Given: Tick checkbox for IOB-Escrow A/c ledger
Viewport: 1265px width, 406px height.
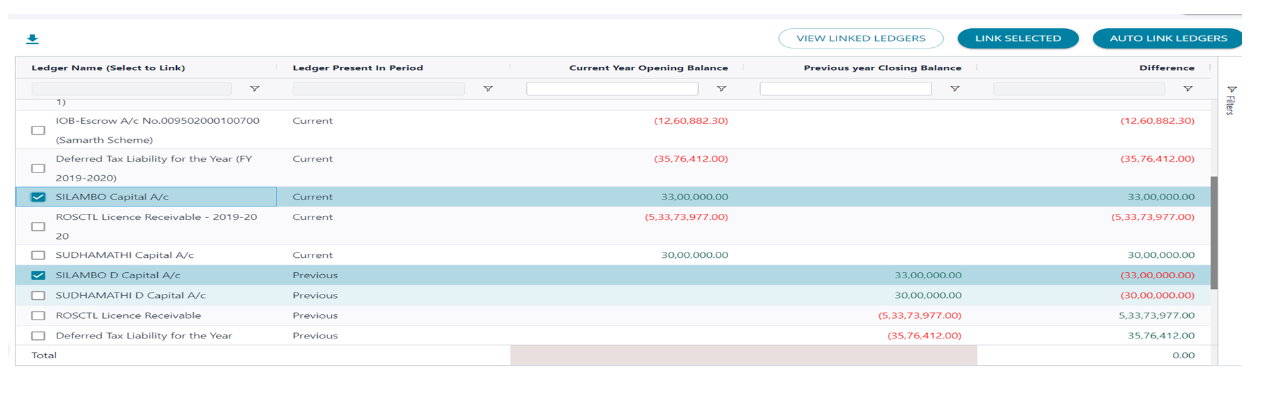Looking at the screenshot, I should click(x=38, y=131).
